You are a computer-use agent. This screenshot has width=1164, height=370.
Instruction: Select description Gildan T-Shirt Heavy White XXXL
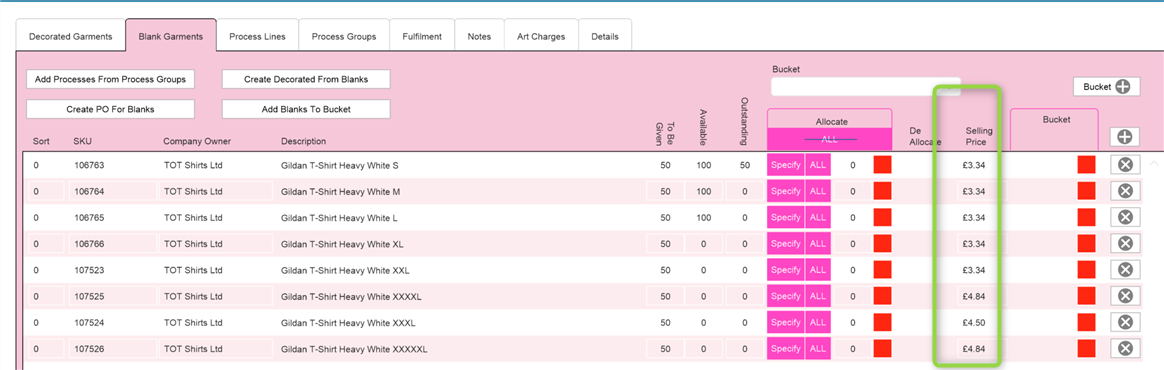click(x=348, y=322)
